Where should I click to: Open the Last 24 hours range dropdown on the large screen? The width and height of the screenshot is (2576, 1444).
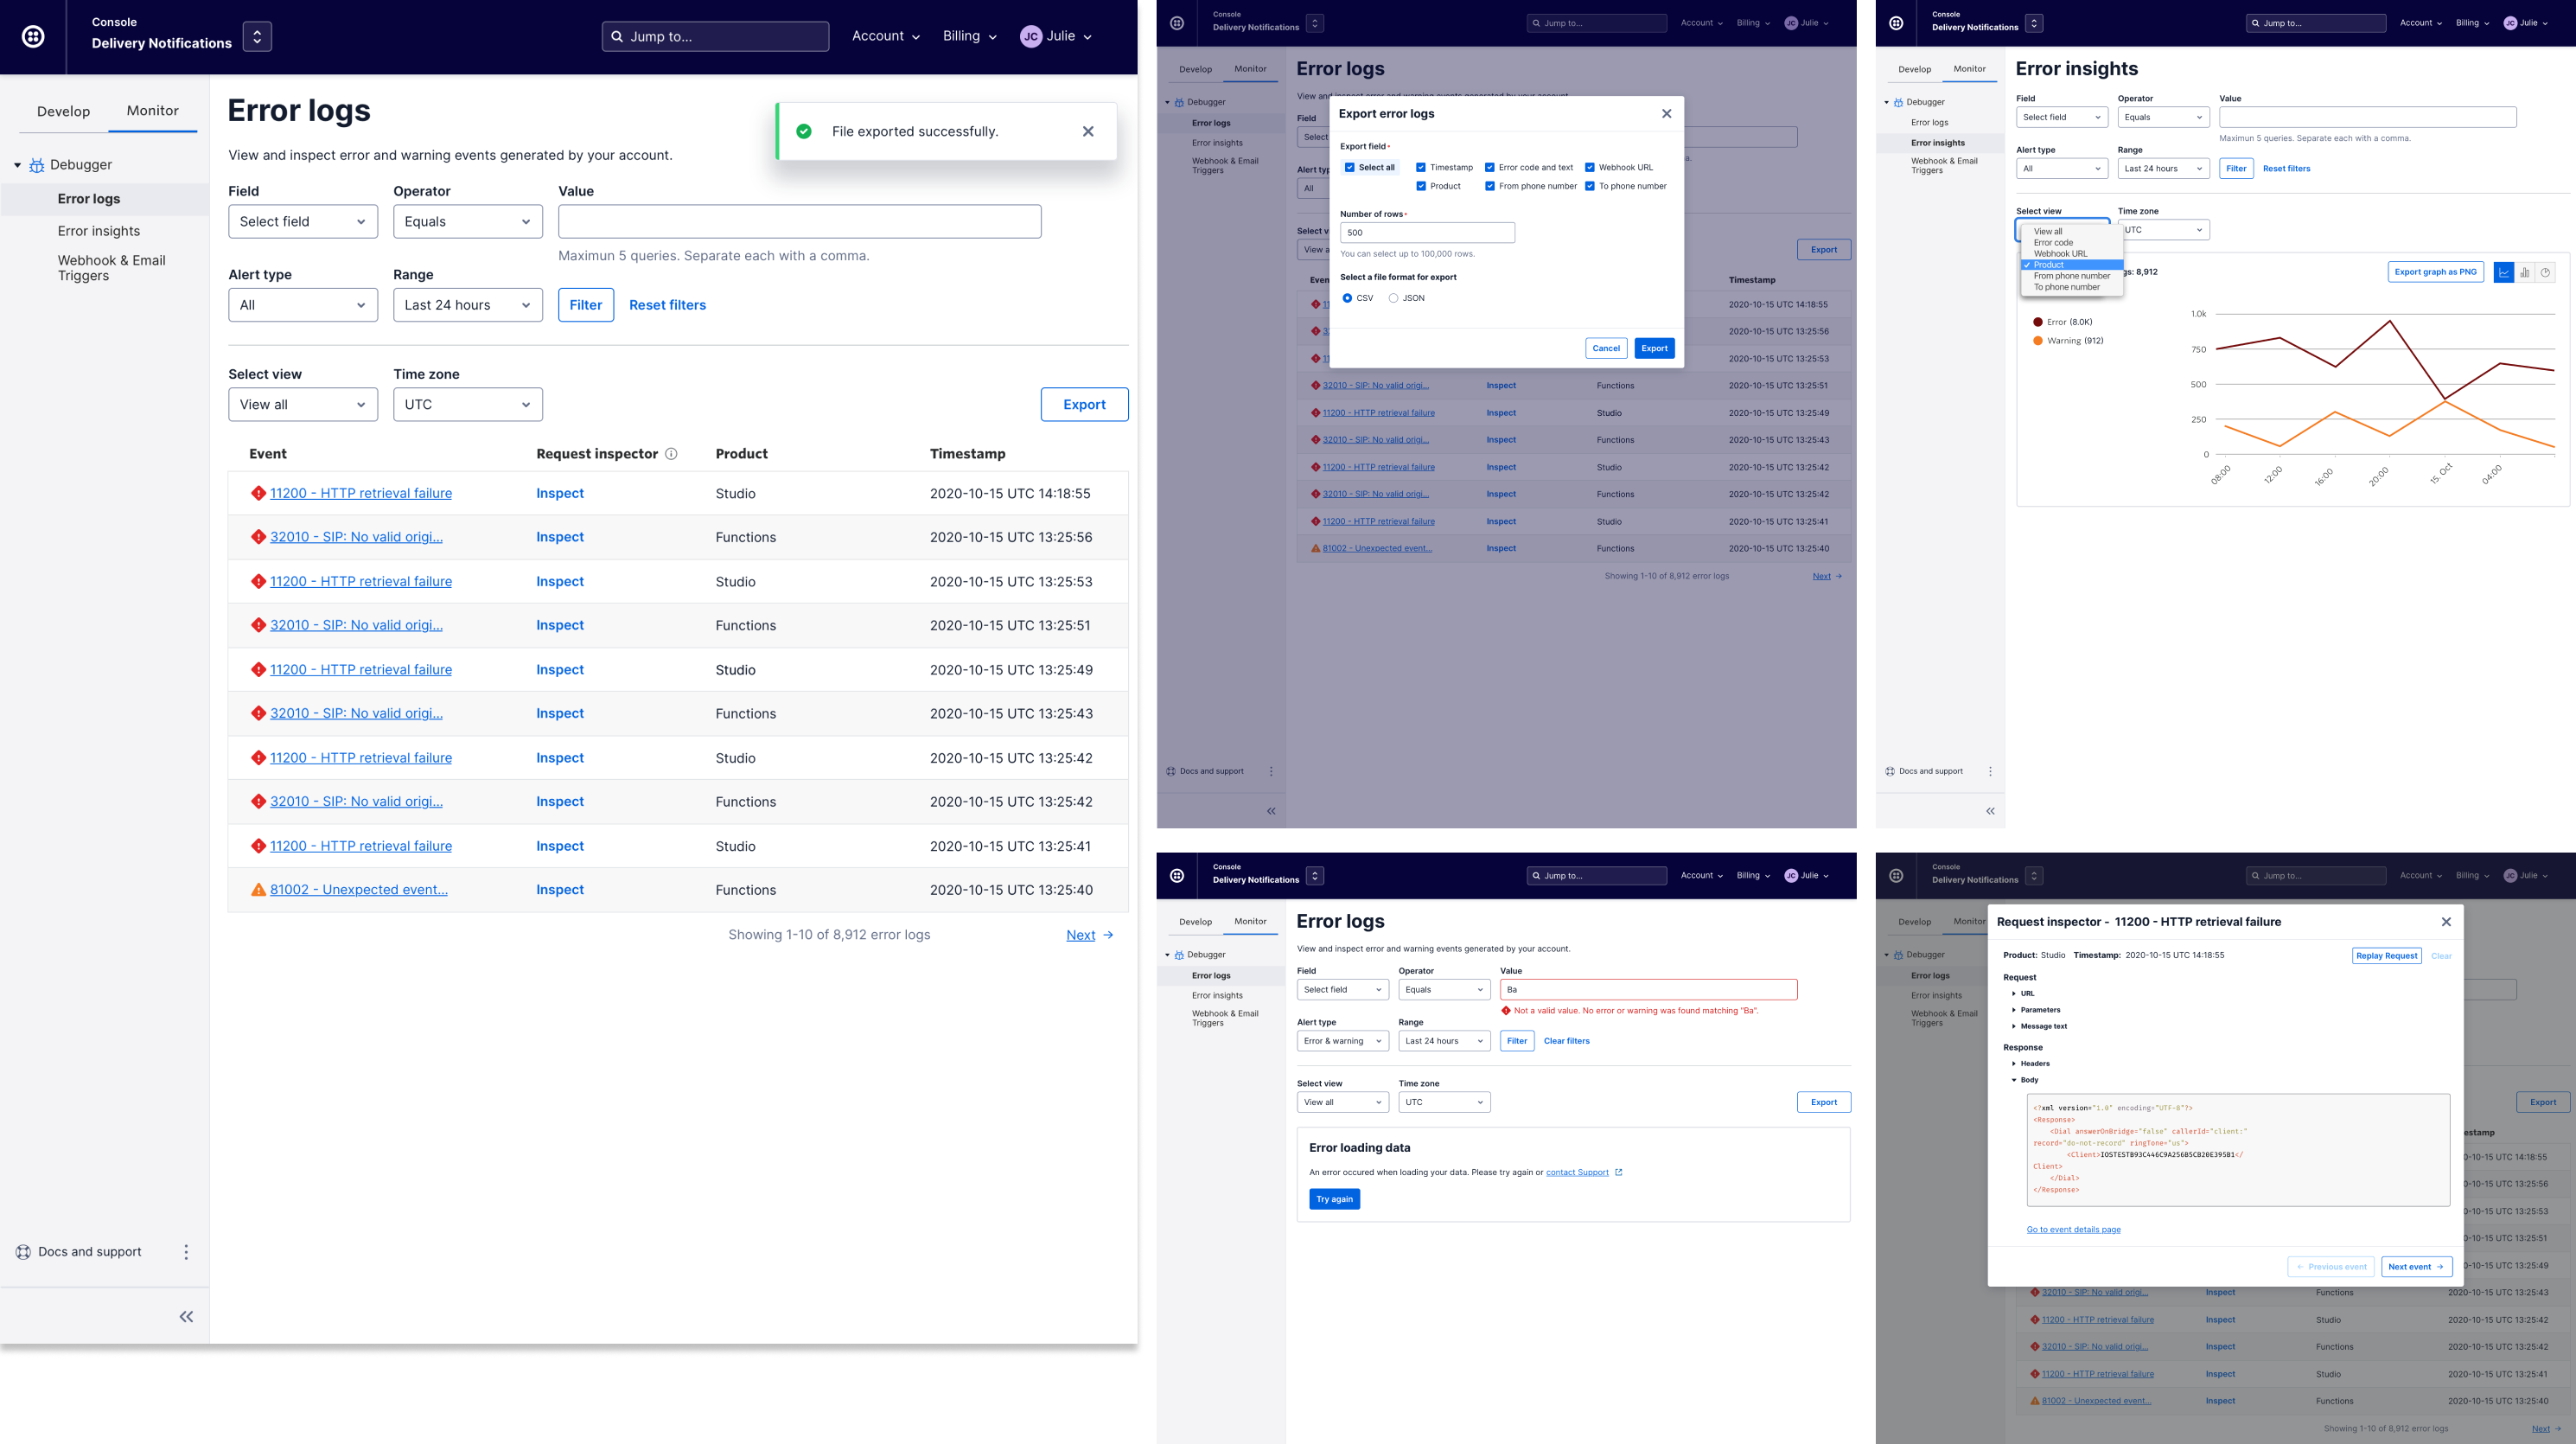click(468, 305)
